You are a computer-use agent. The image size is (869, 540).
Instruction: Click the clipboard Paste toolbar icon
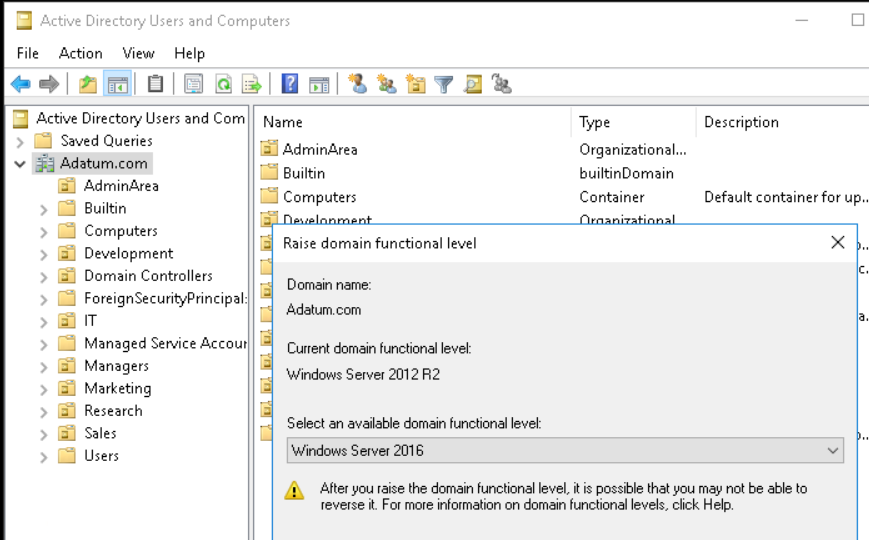[x=155, y=84]
